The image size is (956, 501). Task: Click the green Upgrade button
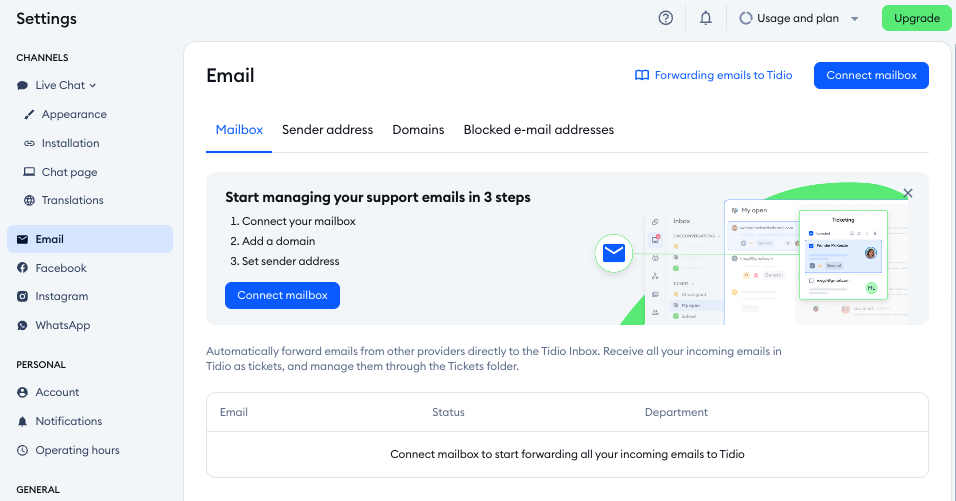(916, 18)
